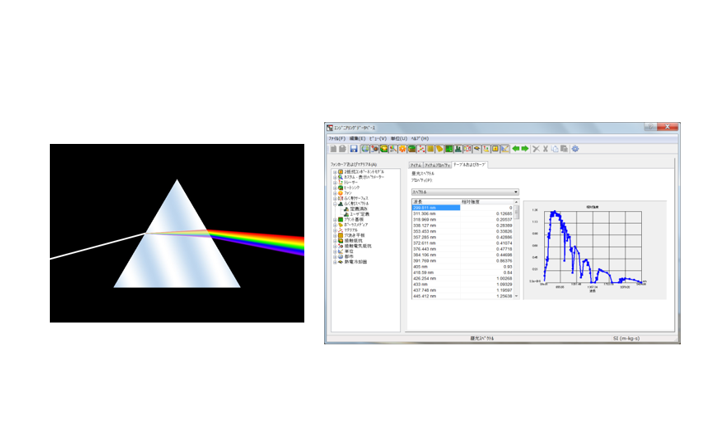Click the green right arrow icon

(524, 149)
